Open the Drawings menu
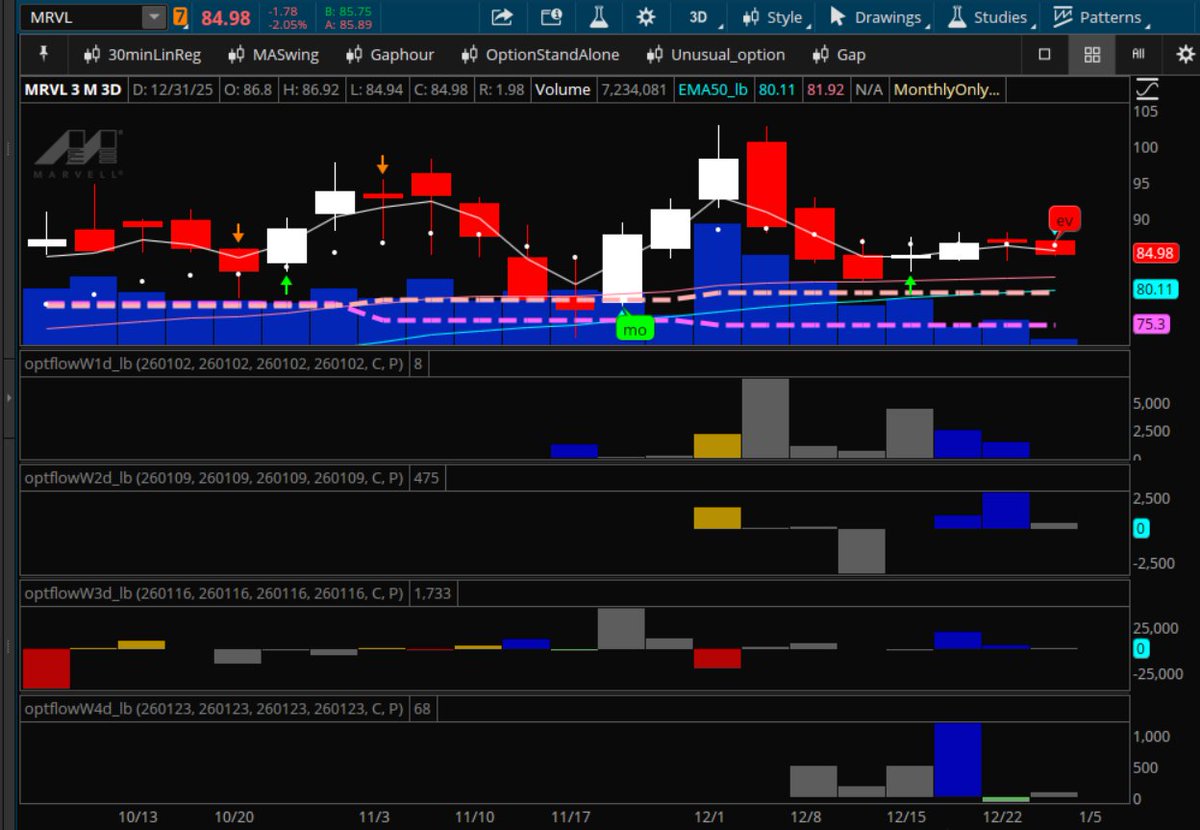1200x830 pixels. (877, 17)
